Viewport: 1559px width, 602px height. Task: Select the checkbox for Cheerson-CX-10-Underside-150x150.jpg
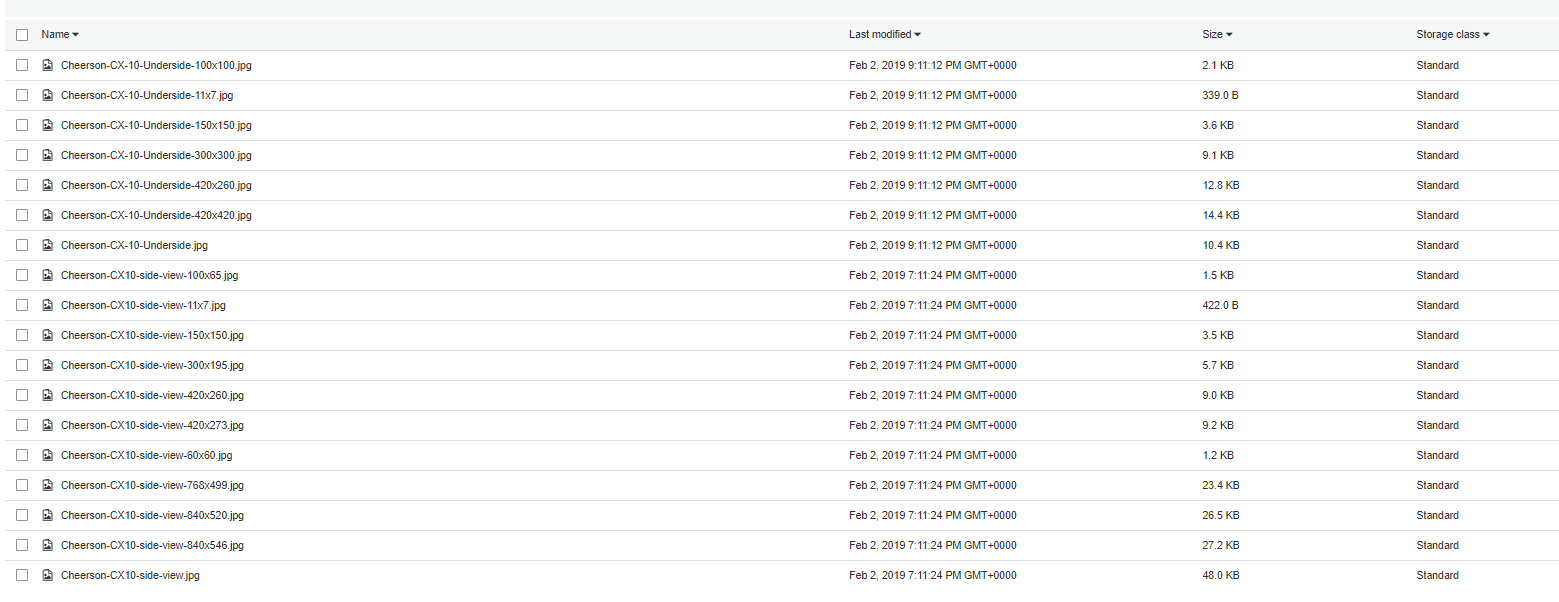[x=22, y=124]
